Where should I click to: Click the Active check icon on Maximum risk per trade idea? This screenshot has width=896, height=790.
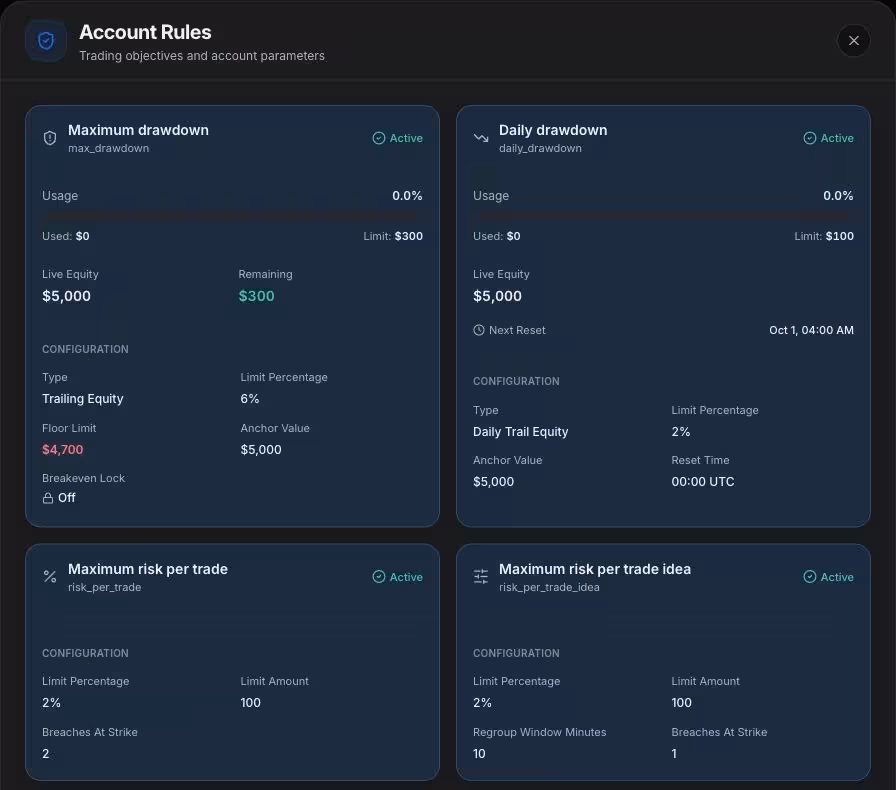tap(809, 577)
